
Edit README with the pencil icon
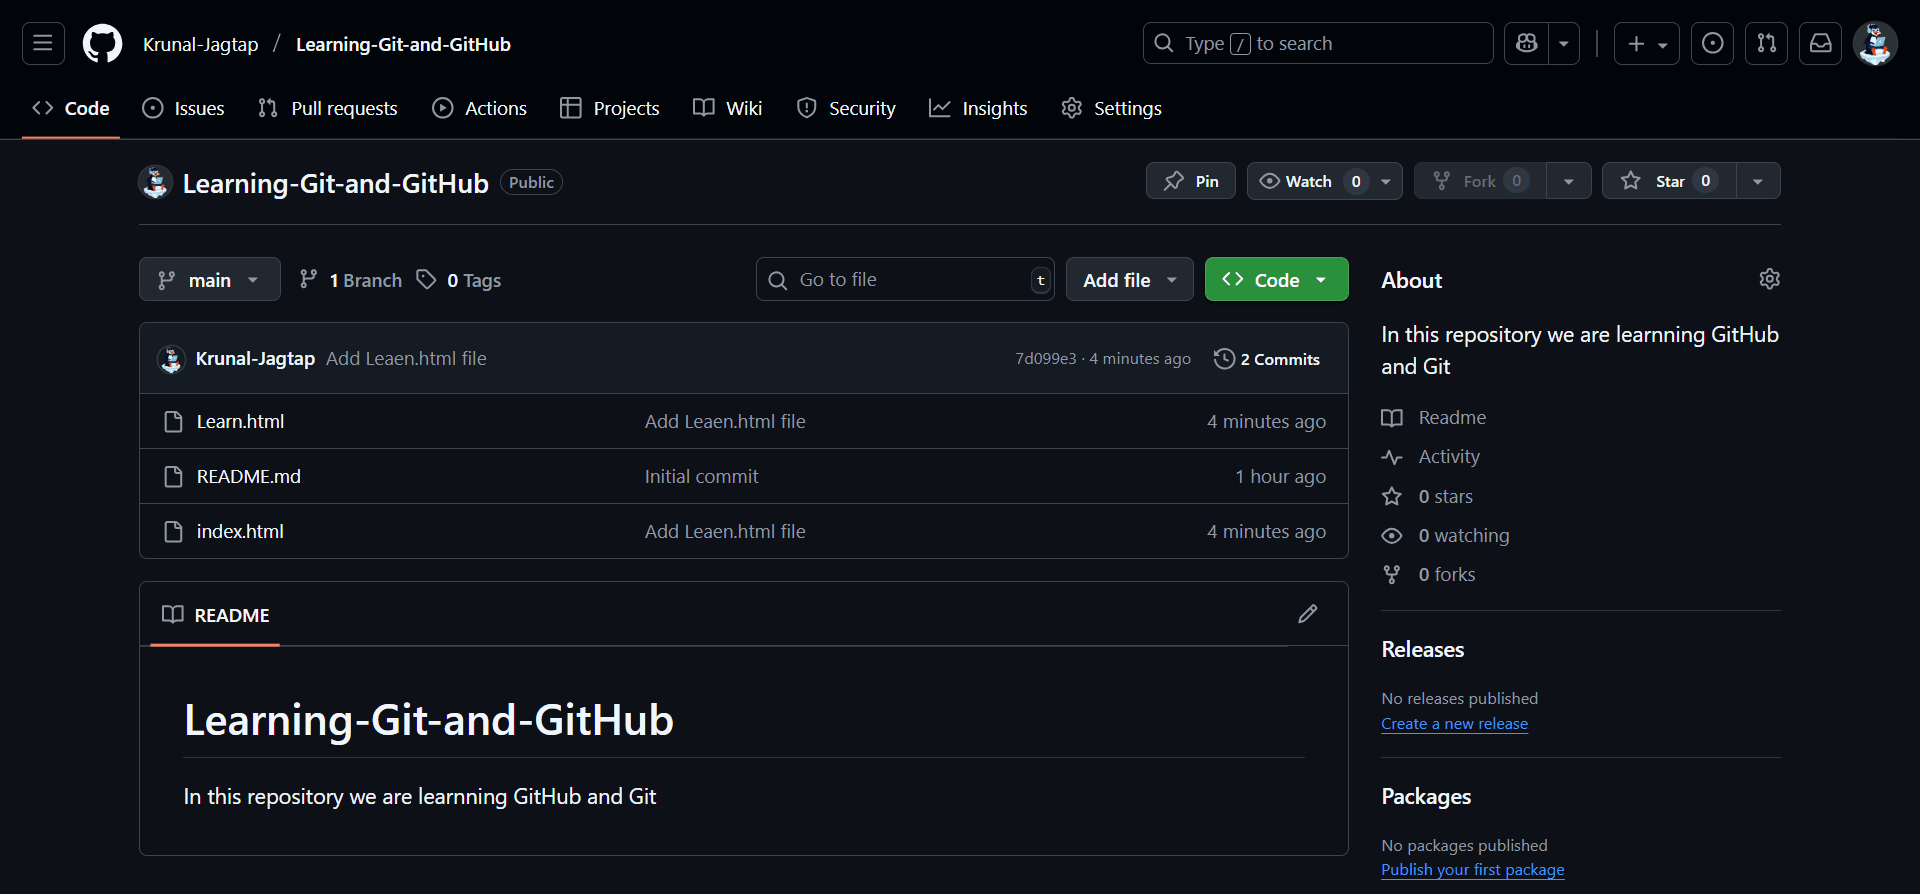click(x=1308, y=614)
